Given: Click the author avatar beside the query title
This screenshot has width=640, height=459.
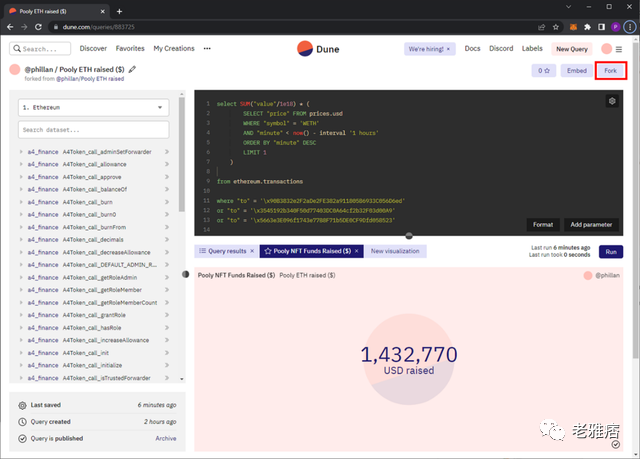Looking at the screenshot, I should (15, 69).
